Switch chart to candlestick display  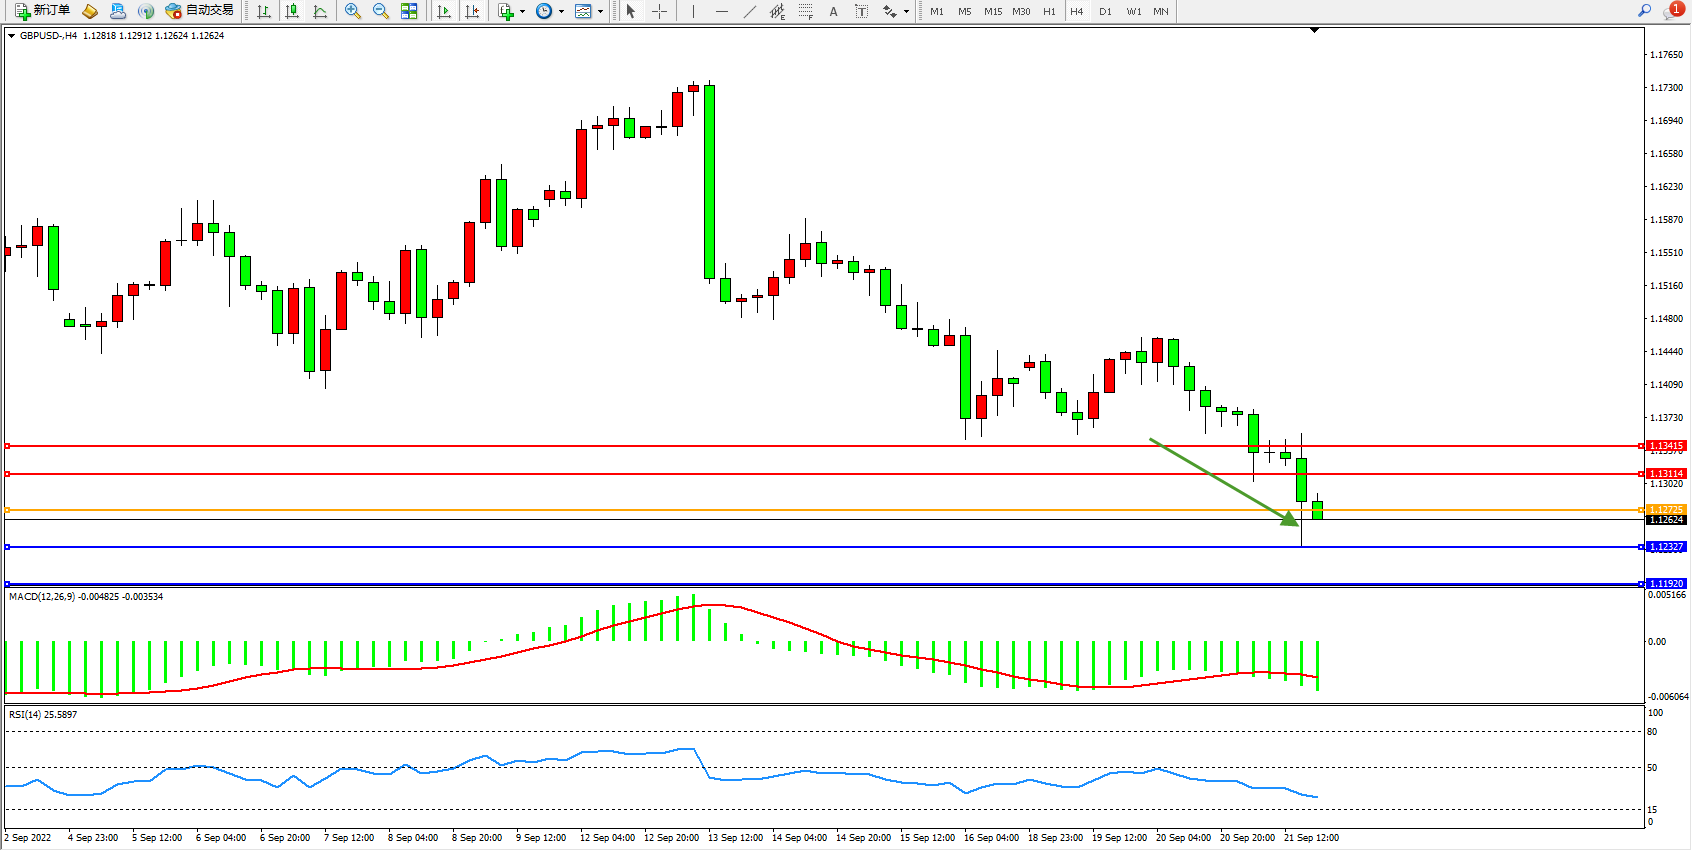click(x=292, y=11)
